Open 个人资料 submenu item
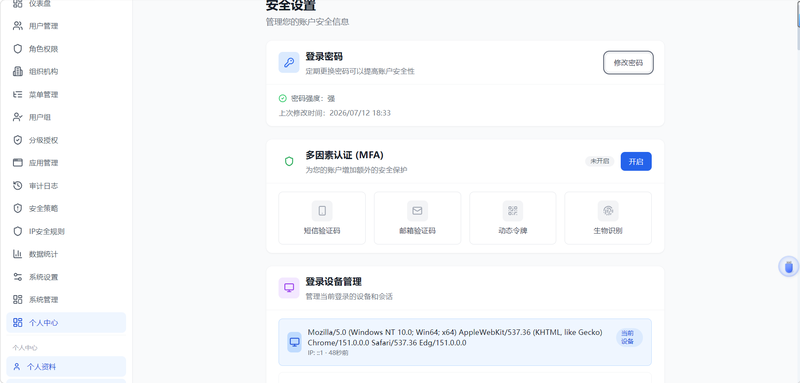 [66, 367]
